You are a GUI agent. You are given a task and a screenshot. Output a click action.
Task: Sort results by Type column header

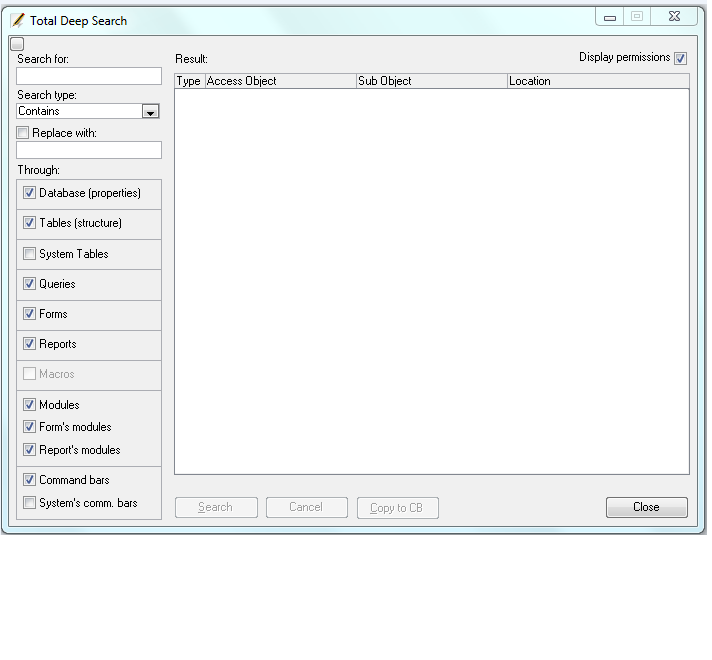190,81
